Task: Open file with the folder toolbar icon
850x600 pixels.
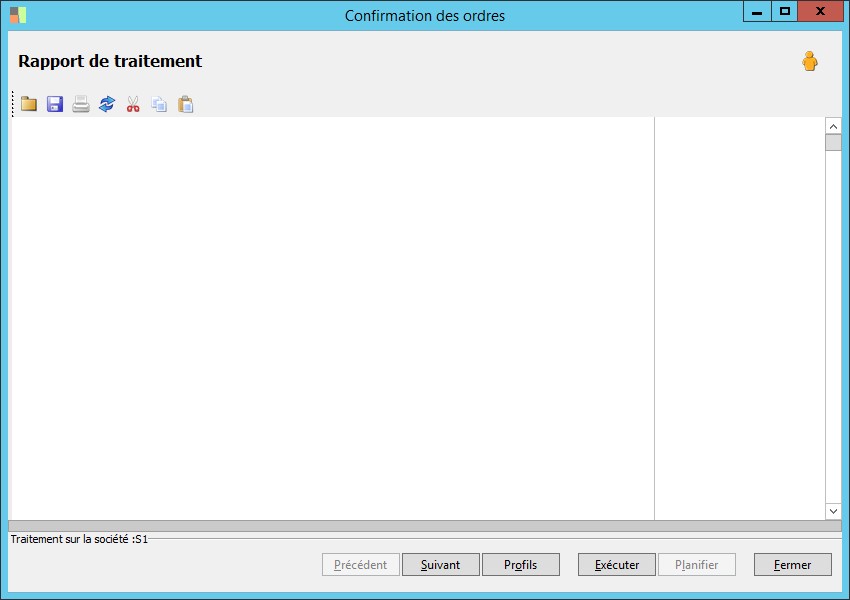Action: [x=29, y=104]
